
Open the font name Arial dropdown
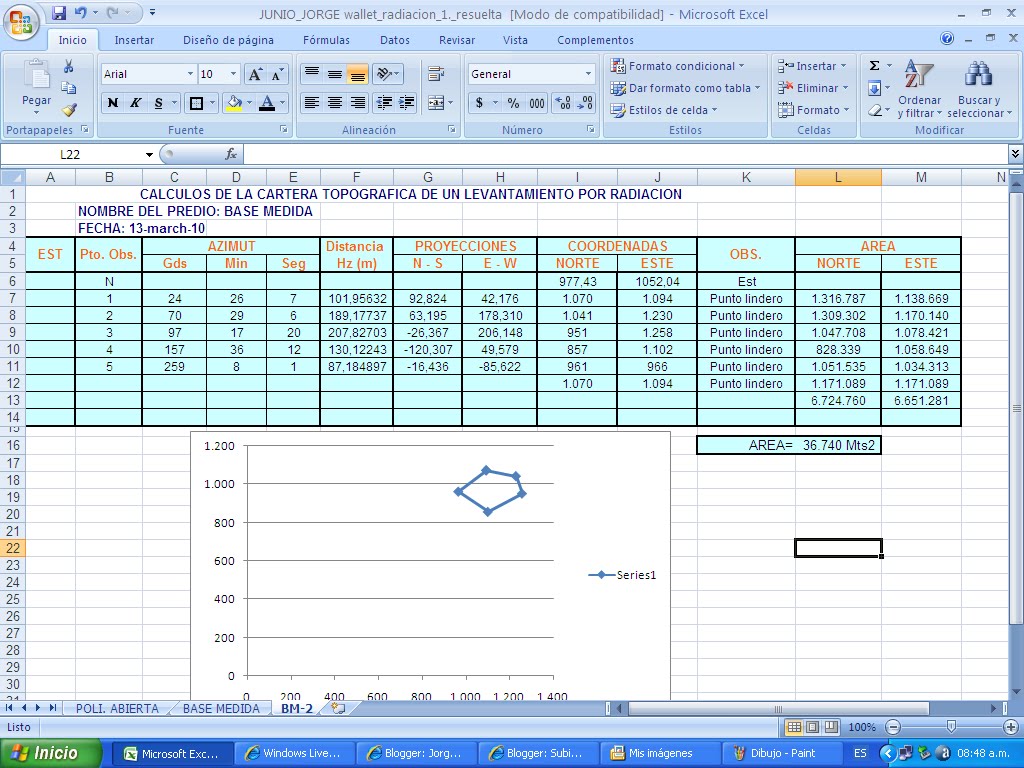click(190, 74)
